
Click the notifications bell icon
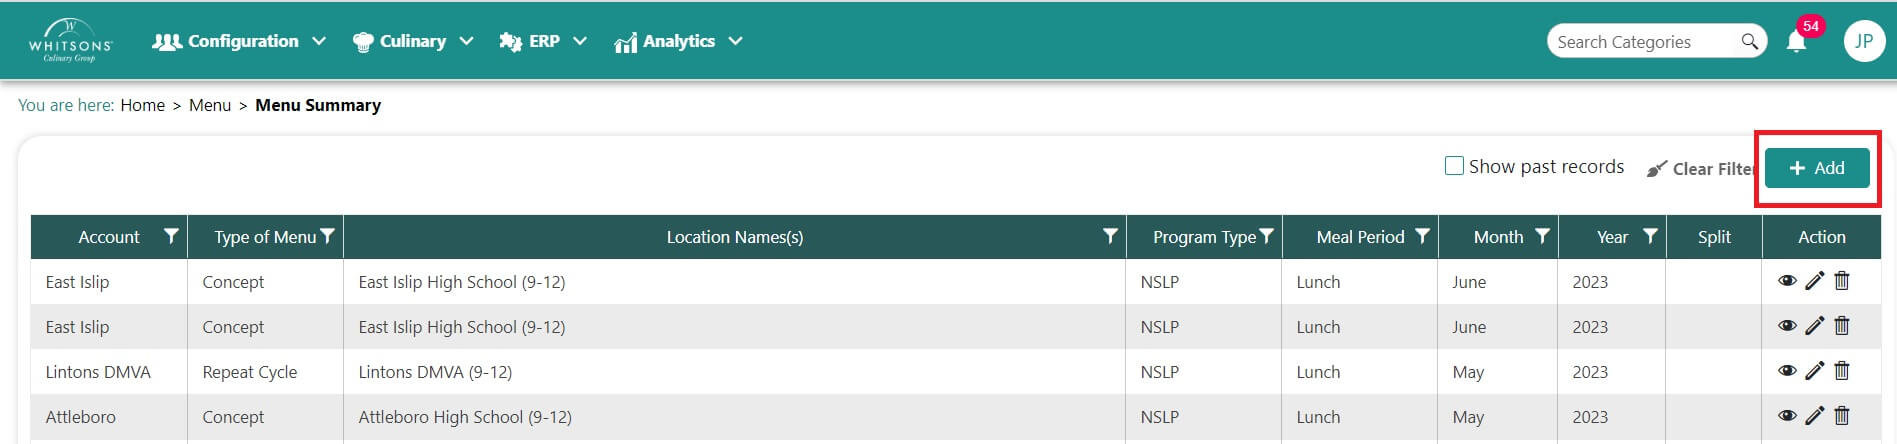point(1796,42)
